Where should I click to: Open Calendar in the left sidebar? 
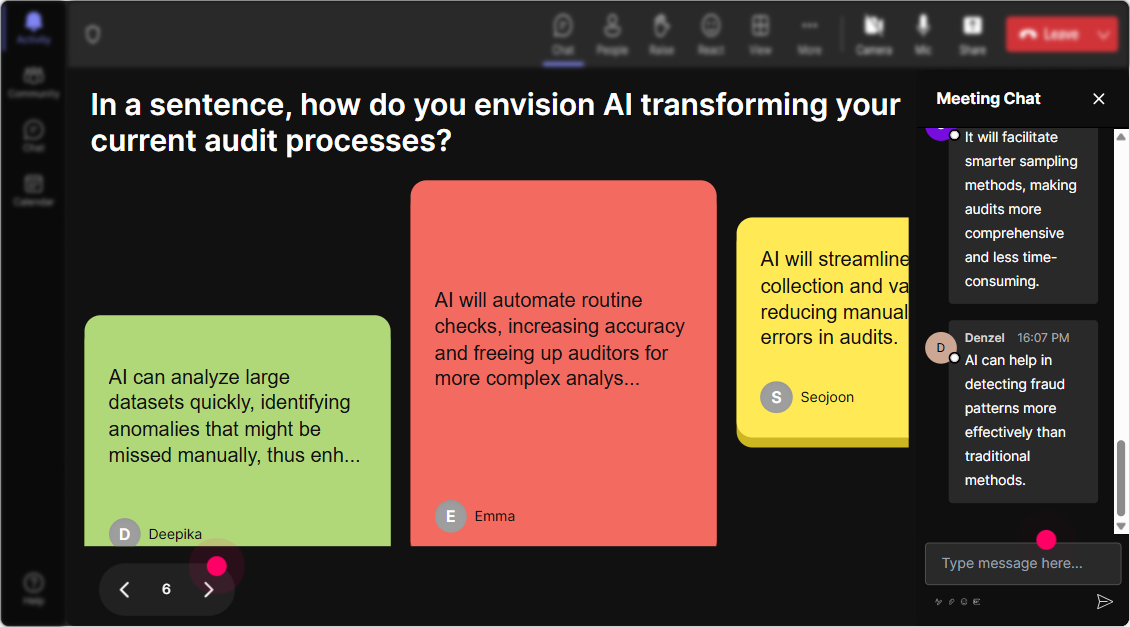[33, 190]
